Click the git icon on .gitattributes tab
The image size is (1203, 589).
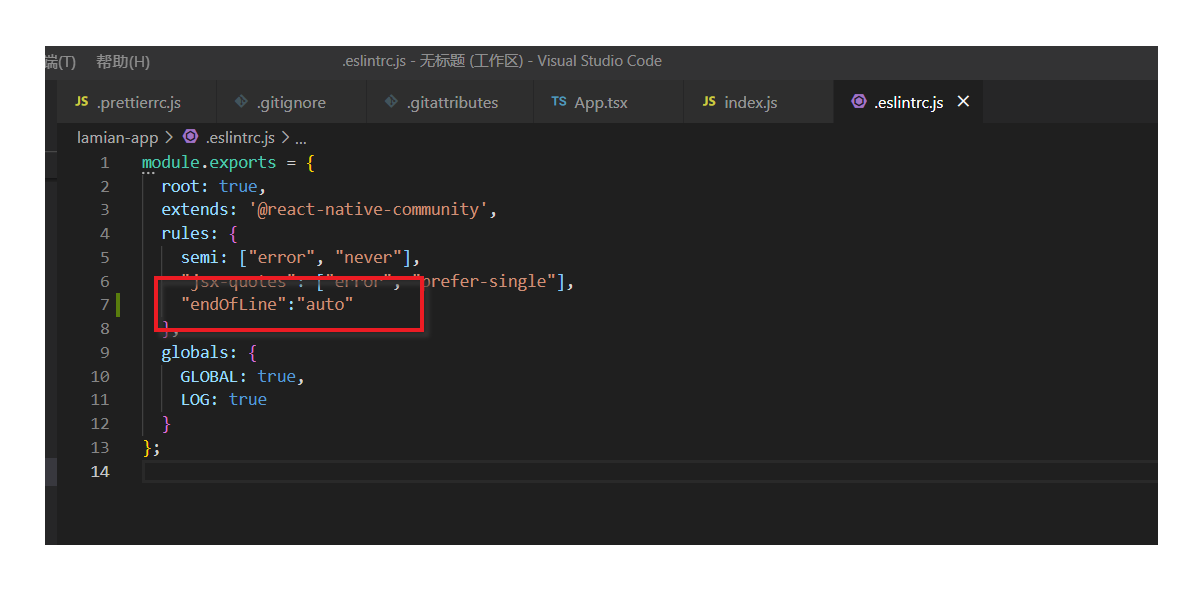pos(392,102)
